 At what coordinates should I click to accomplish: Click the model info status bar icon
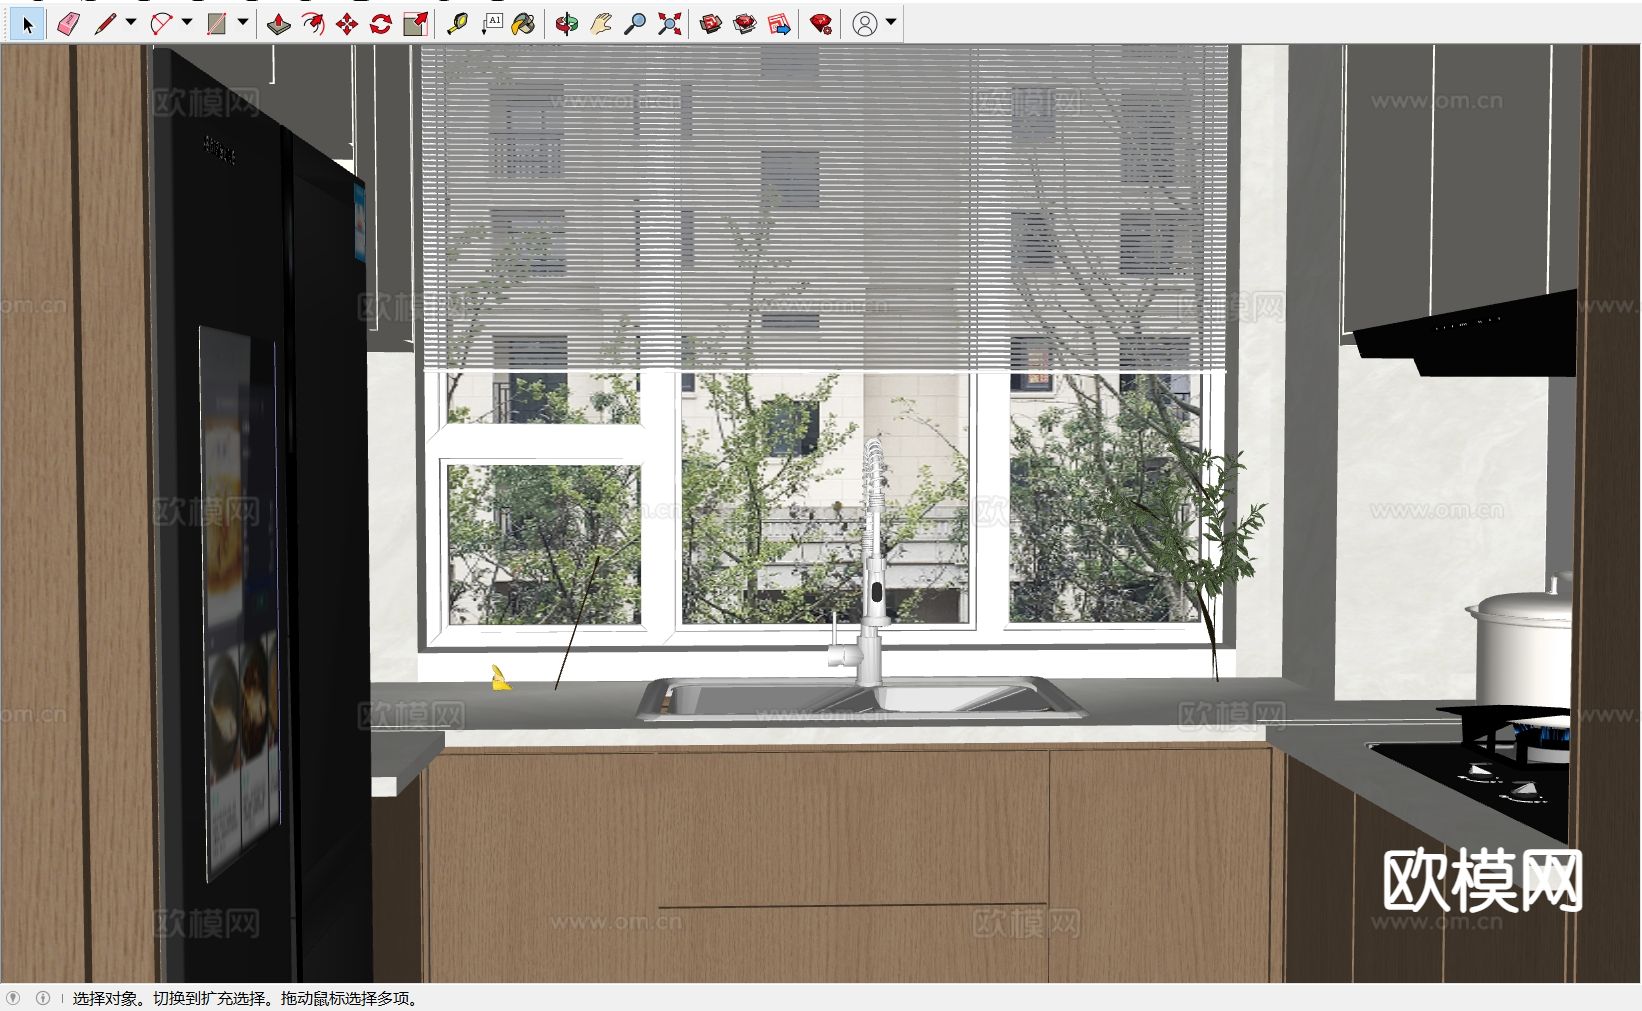pos(42,997)
